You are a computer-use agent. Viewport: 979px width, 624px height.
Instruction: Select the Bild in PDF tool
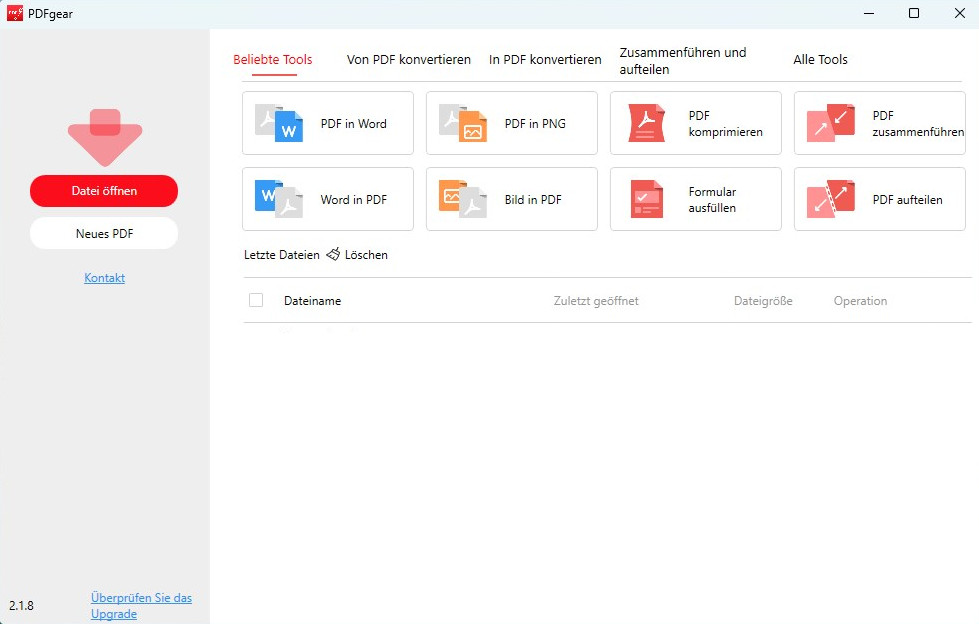(x=511, y=199)
